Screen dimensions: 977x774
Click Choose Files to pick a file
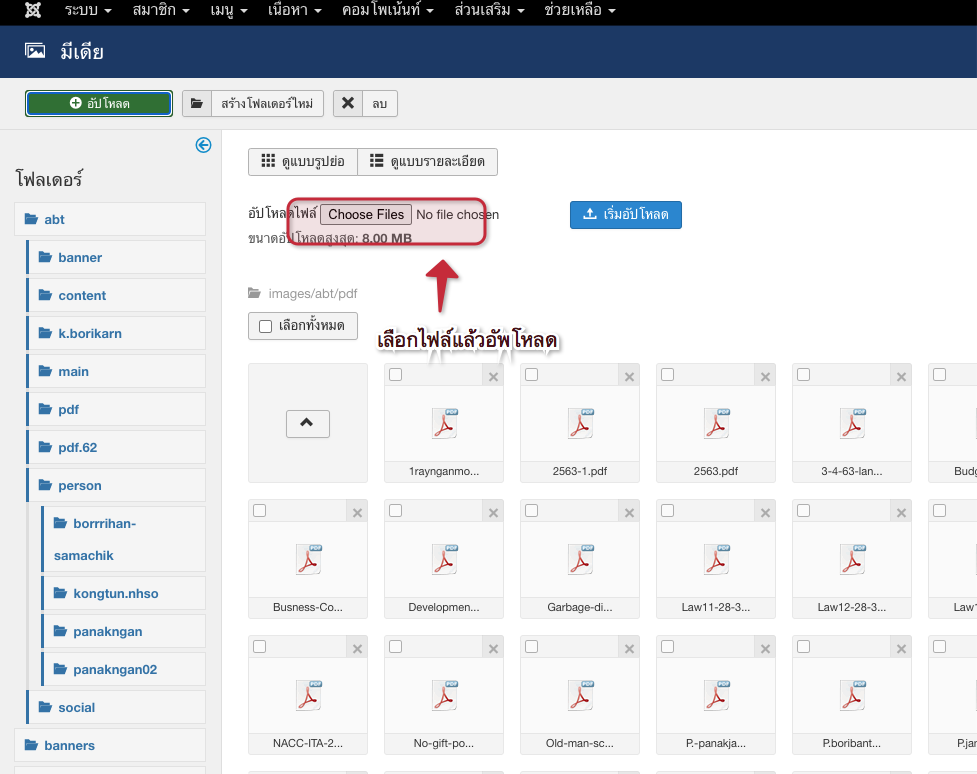pyautogui.click(x=366, y=215)
